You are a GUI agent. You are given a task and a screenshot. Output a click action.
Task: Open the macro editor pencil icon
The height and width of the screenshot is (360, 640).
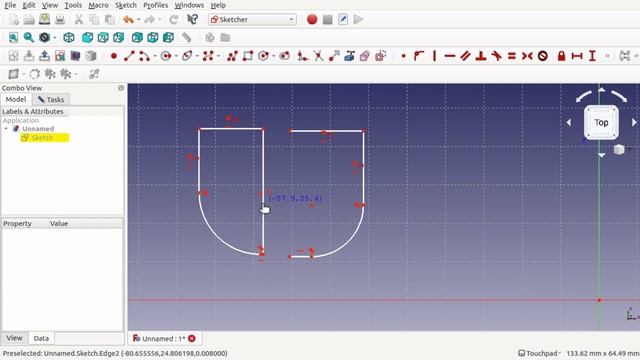343,19
